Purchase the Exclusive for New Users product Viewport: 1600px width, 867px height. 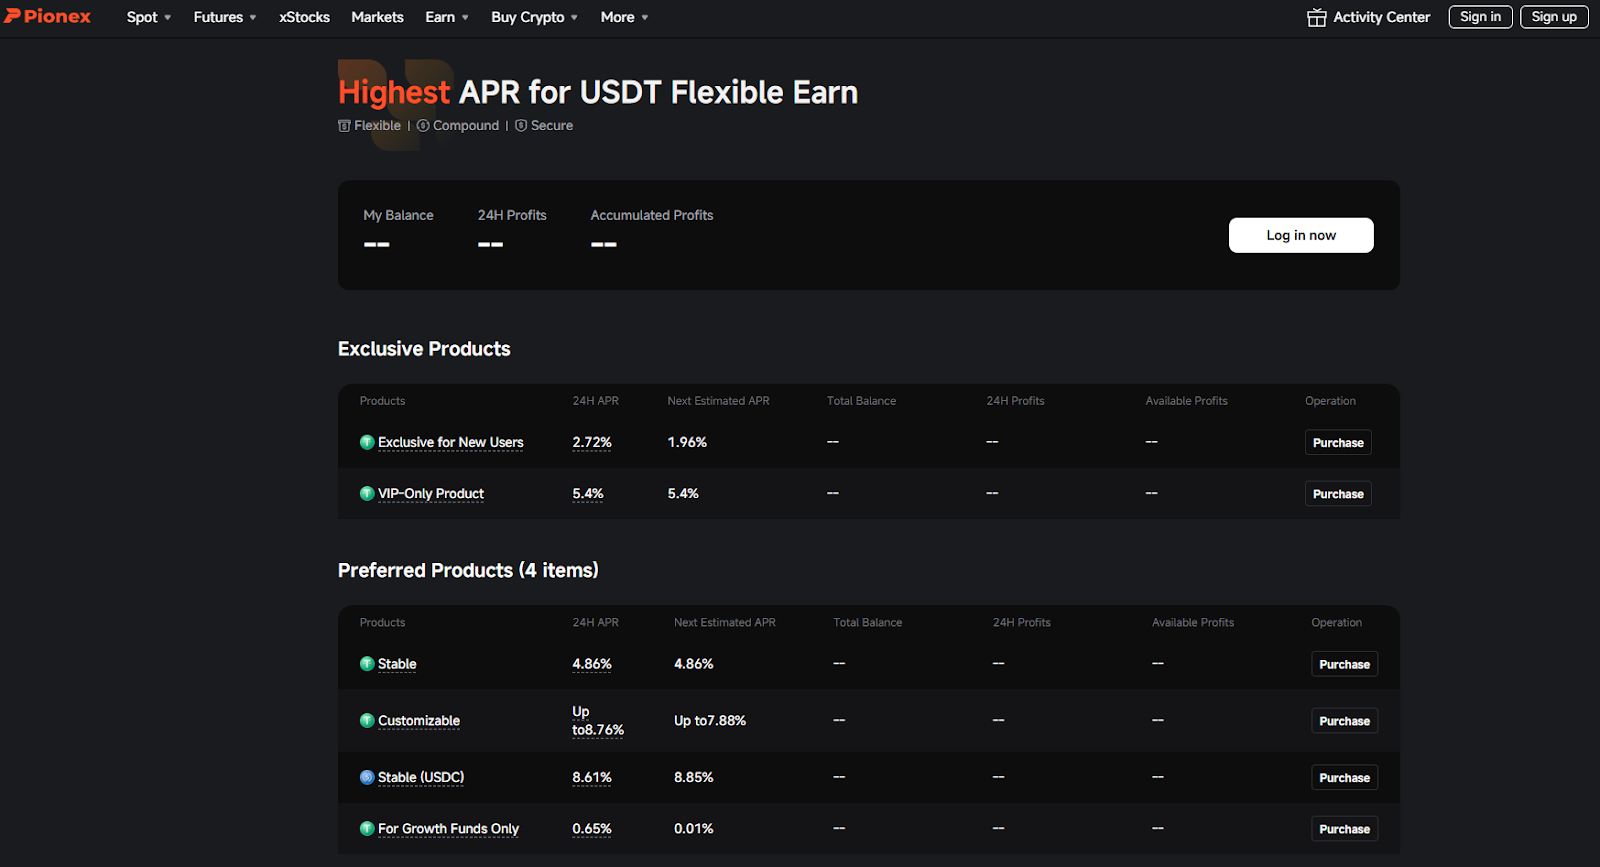coord(1337,443)
